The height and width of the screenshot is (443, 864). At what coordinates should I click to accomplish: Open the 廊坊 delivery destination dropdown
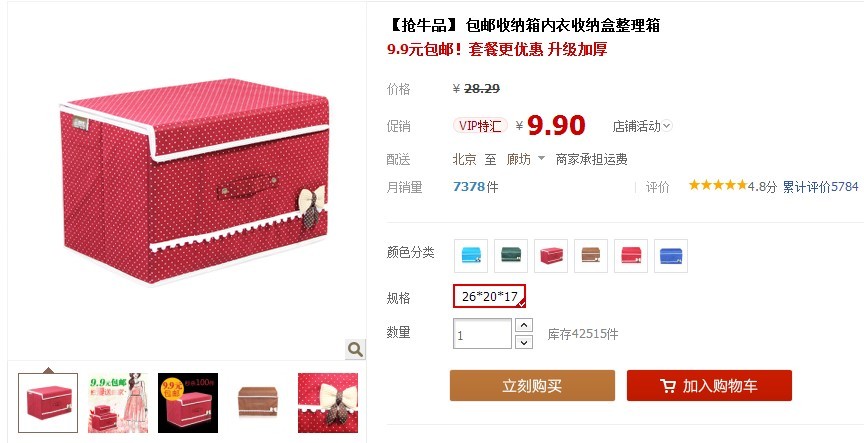(526, 159)
